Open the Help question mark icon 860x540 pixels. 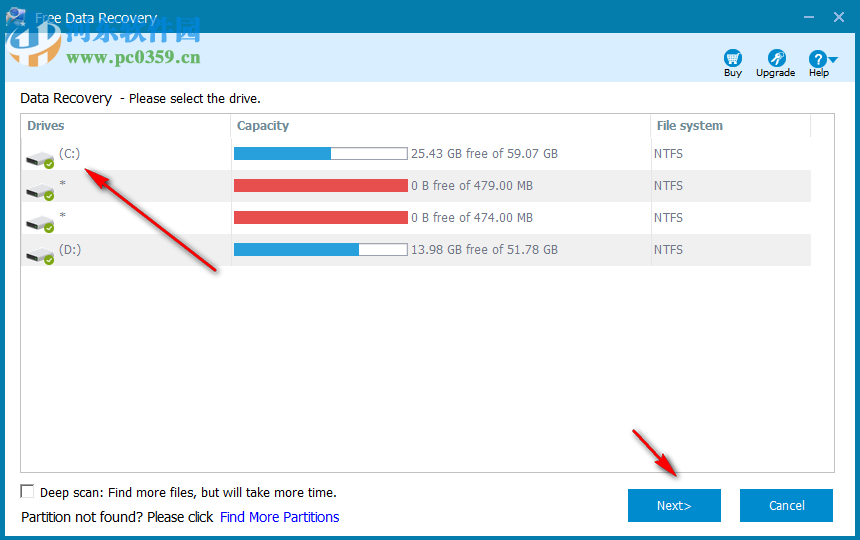tap(817, 59)
